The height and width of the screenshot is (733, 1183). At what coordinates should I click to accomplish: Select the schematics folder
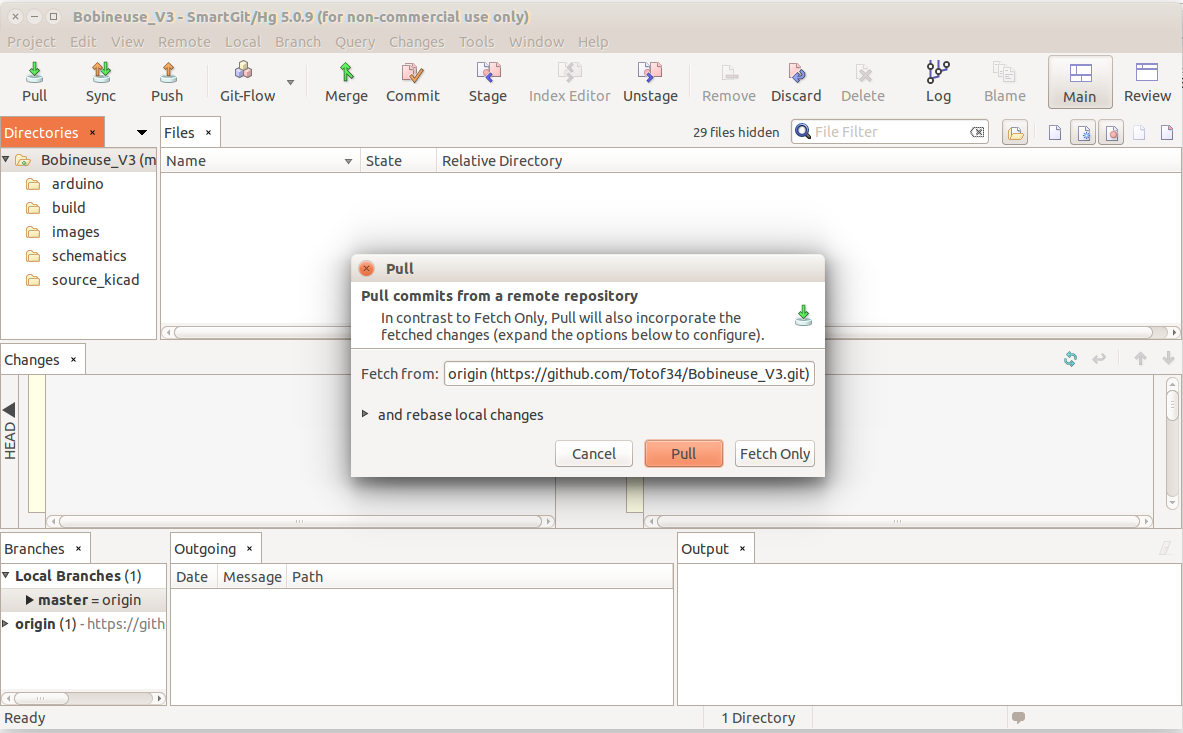coord(88,256)
